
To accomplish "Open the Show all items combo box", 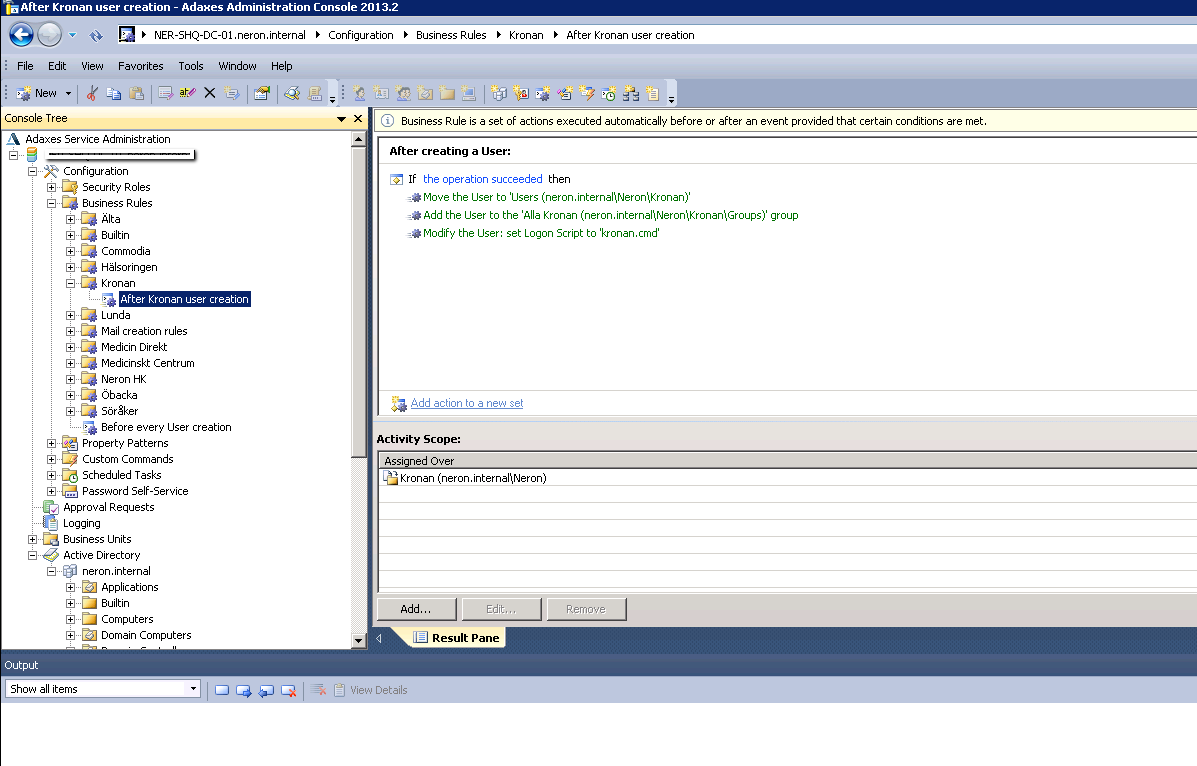I will click(x=102, y=689).
